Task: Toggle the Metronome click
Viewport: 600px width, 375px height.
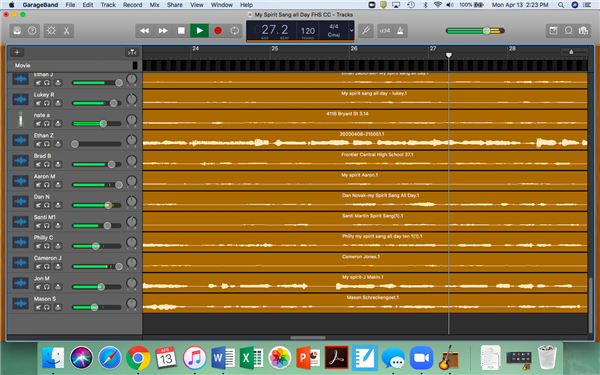Action: (x=400, y=31)
